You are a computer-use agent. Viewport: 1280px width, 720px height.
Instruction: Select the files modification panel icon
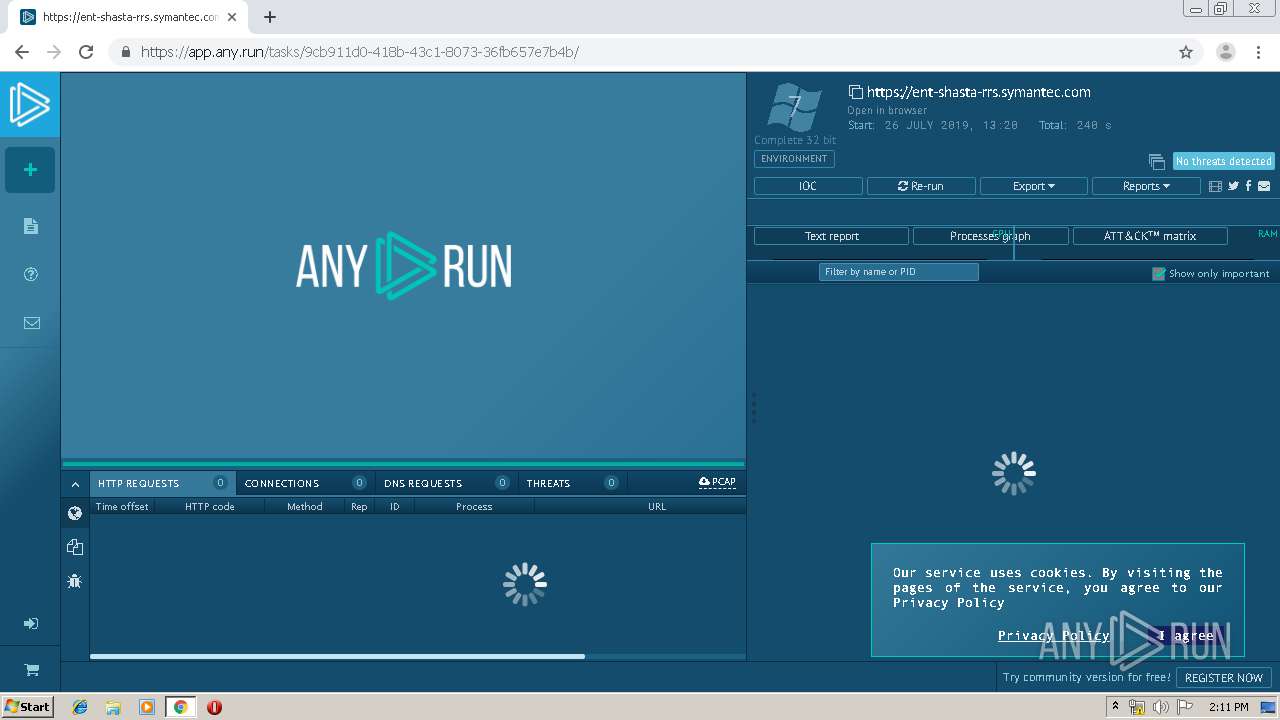(75, 547)
